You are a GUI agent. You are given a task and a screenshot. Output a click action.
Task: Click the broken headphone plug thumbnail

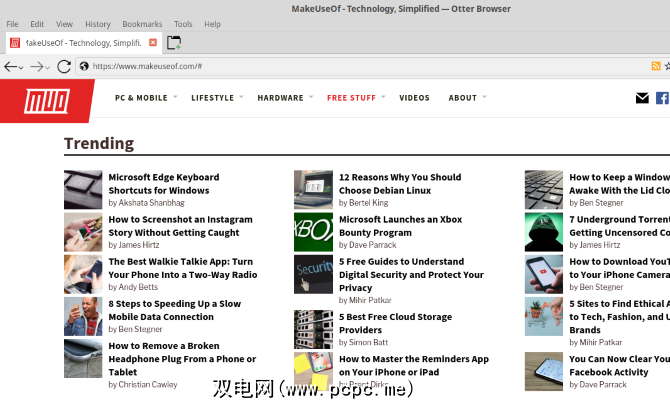click(83, 359)
